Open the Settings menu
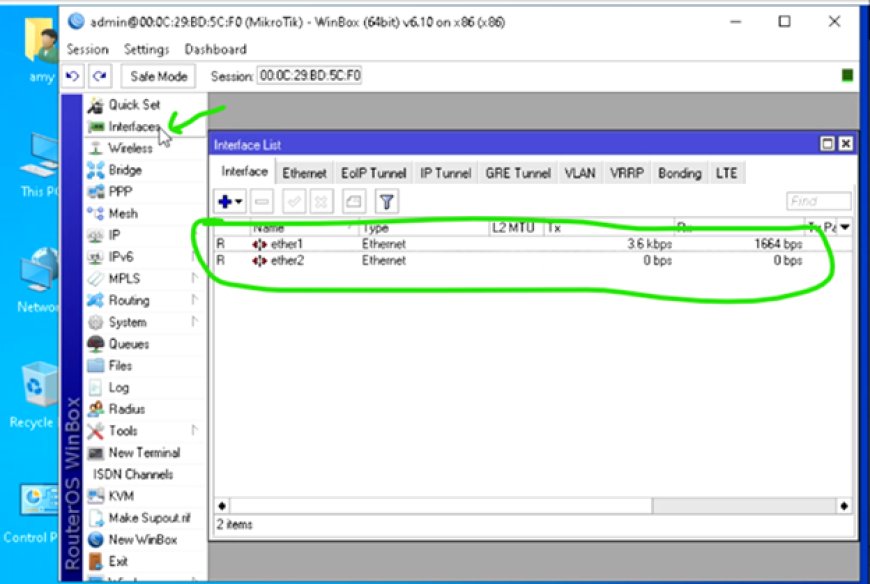870x584 pixels. [x=146, y=49]
